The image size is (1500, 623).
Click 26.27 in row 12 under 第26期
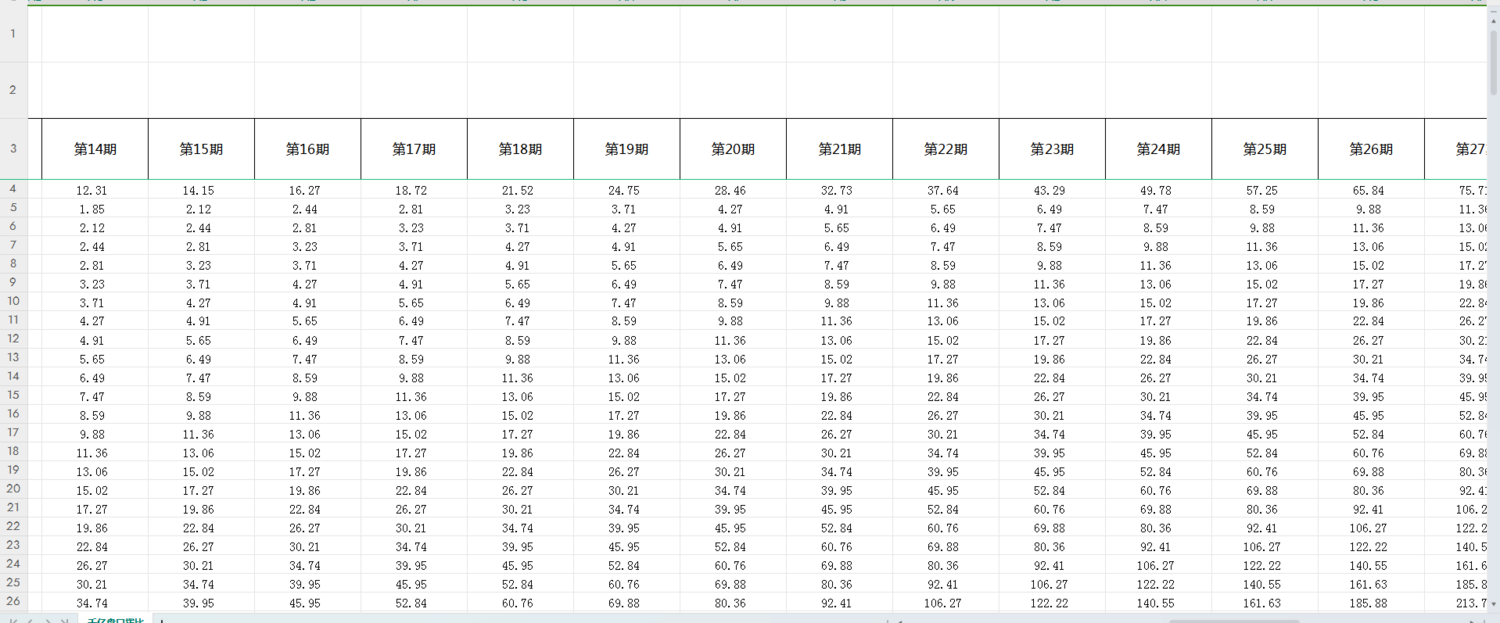(x=1371, y=340)
